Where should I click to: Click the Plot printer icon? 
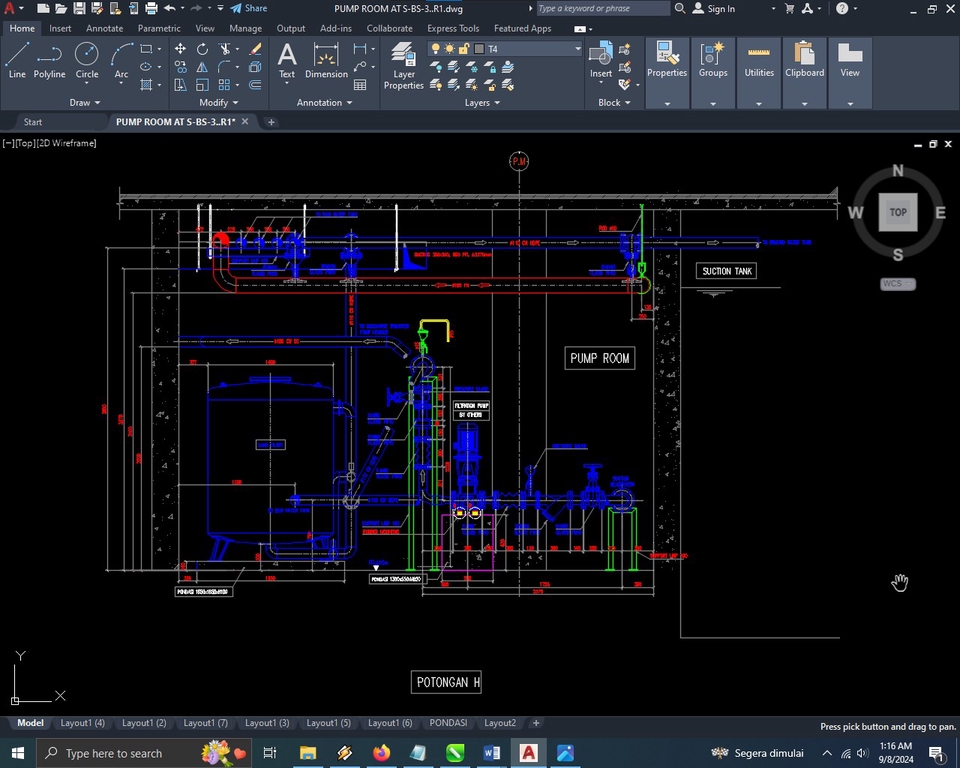pos(151,9)
